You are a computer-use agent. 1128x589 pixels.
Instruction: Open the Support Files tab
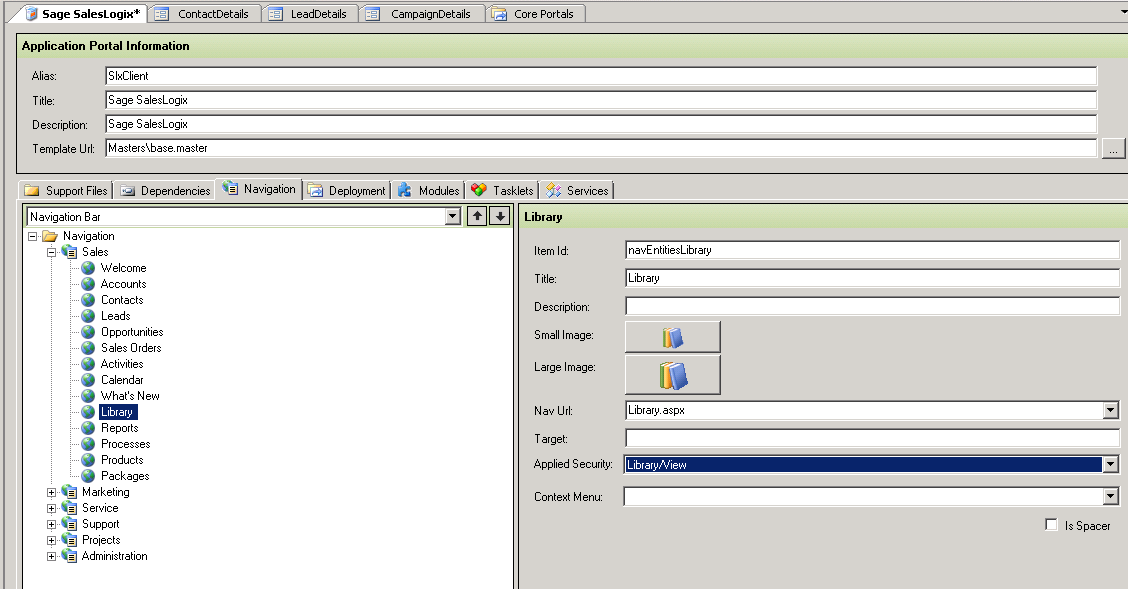pos(66,191)
